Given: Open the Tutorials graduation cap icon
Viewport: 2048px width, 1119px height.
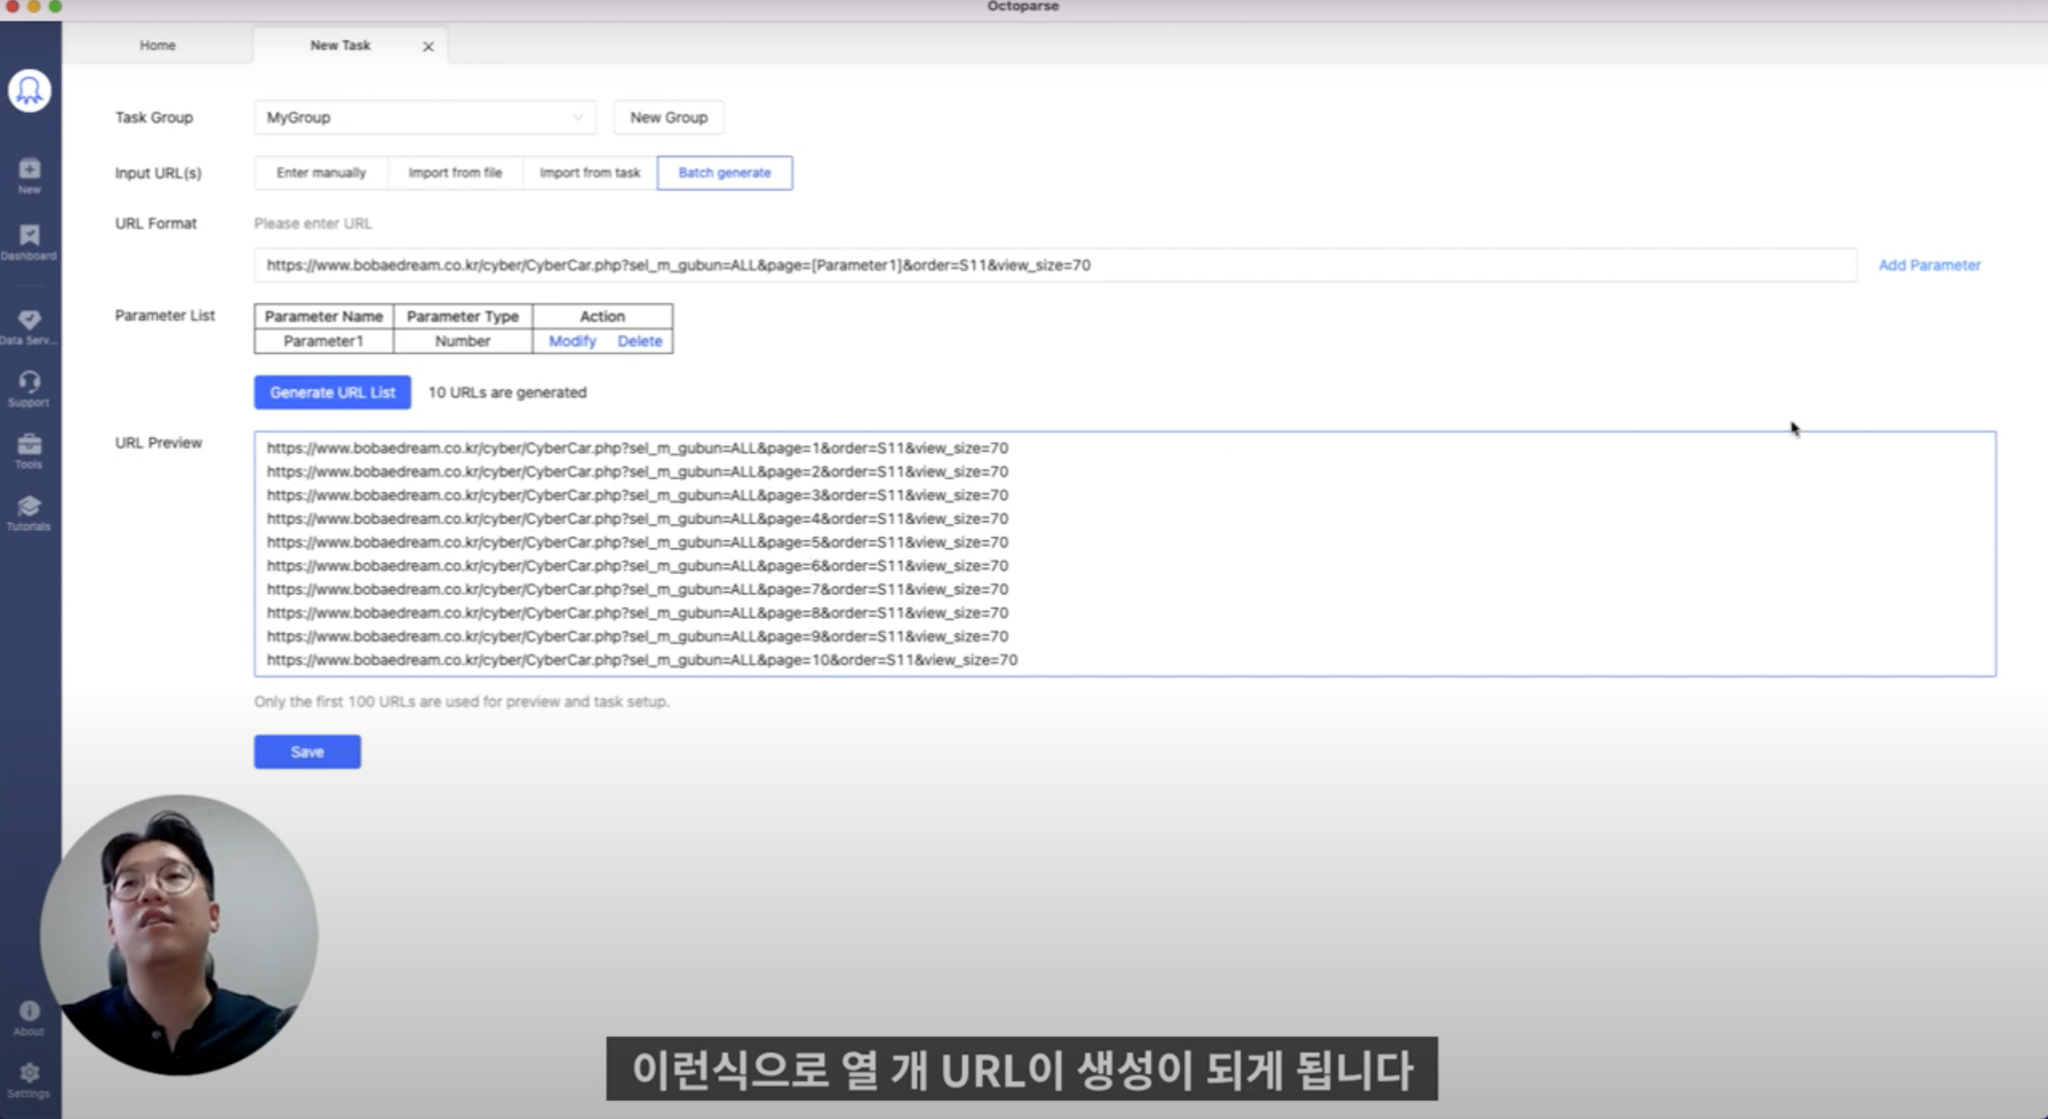Looking at the screenshot, I should pos(30,513).
